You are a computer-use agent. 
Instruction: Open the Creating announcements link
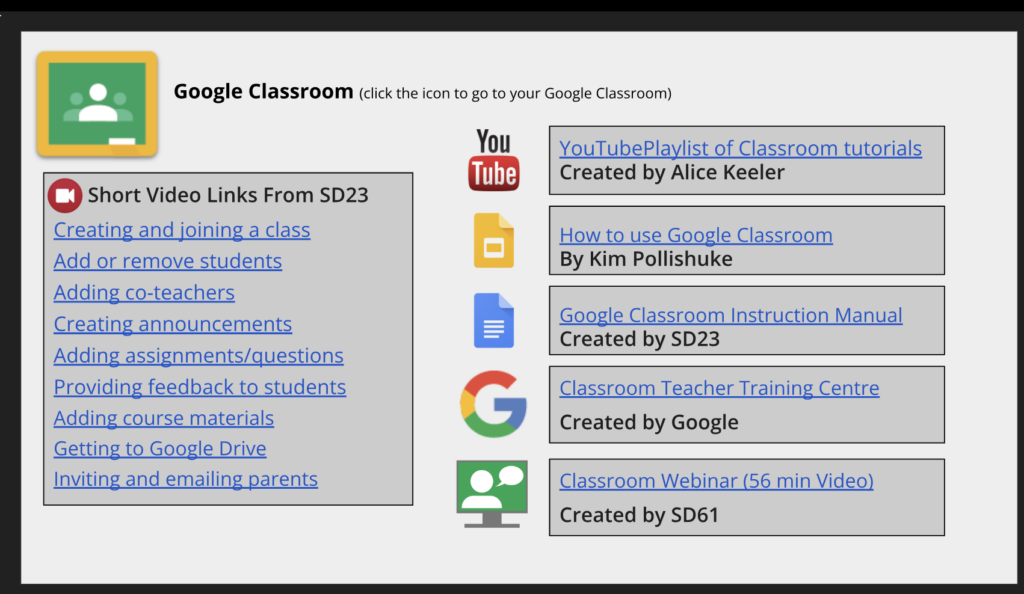pyautogui.click(x=173, y=324)
